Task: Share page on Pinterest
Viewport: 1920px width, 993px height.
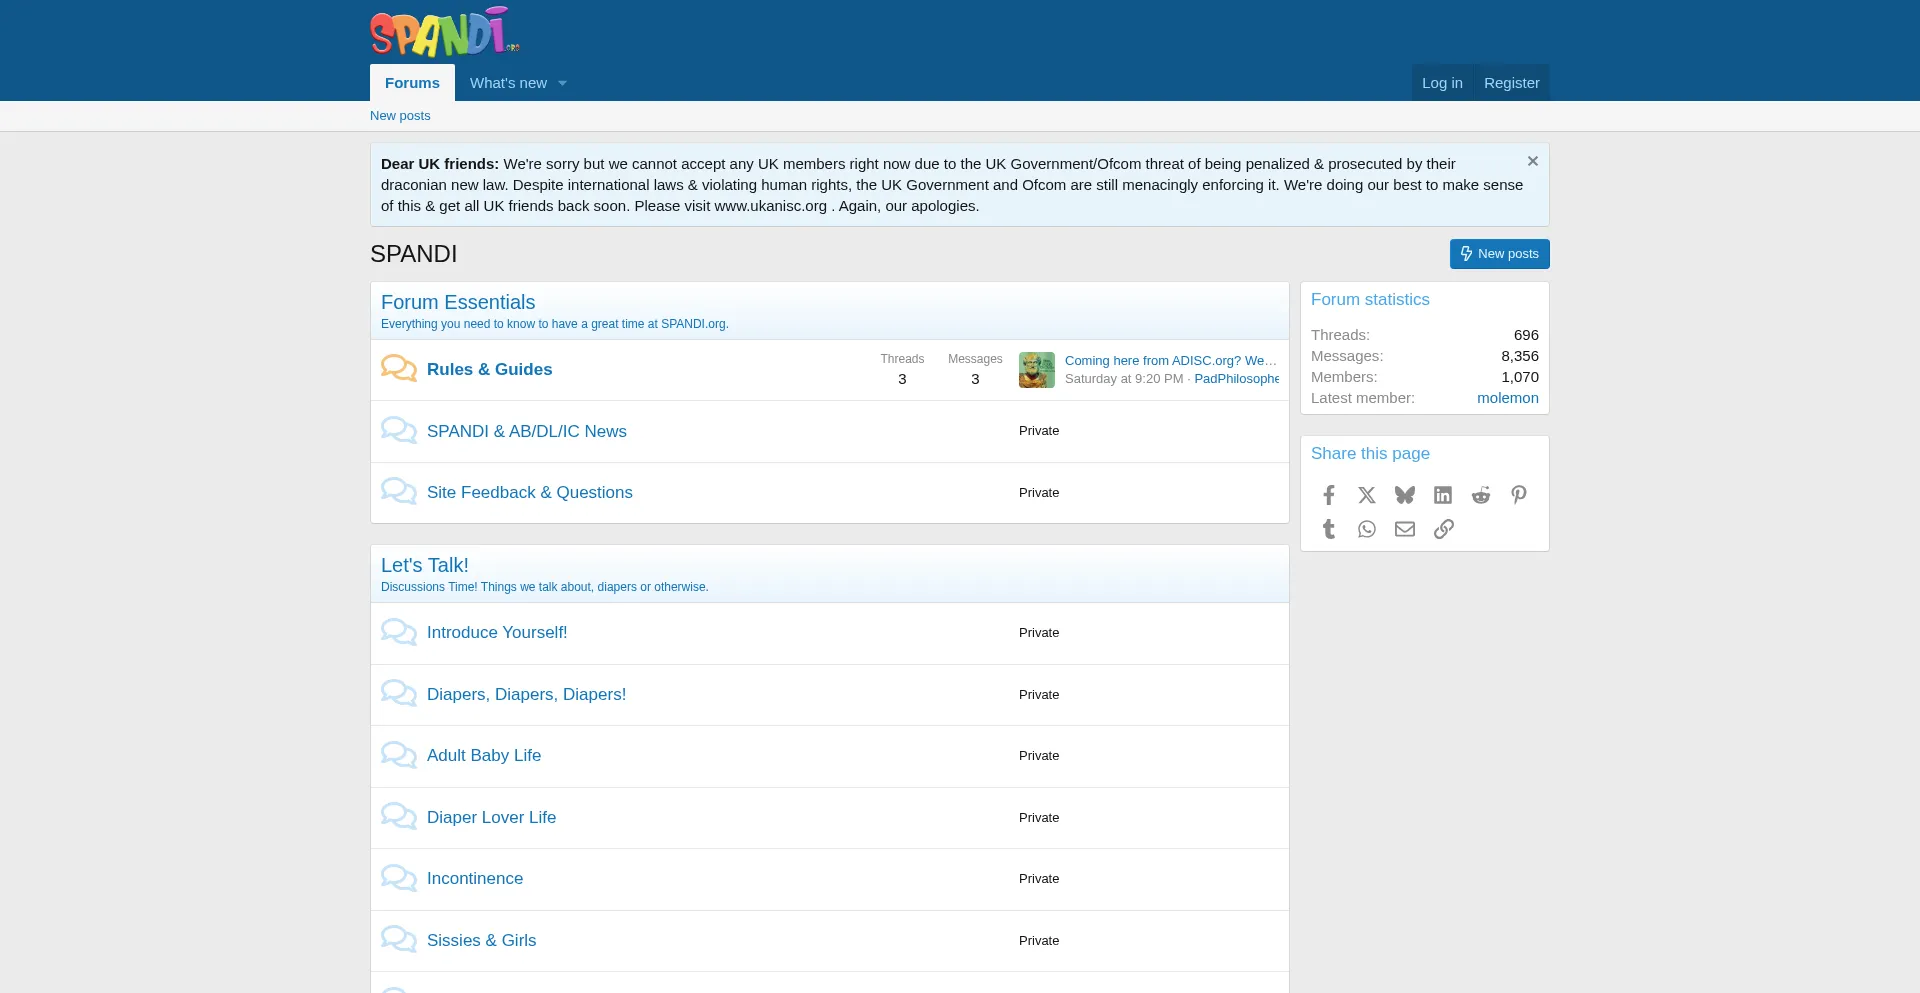Action: point(1519,495)
